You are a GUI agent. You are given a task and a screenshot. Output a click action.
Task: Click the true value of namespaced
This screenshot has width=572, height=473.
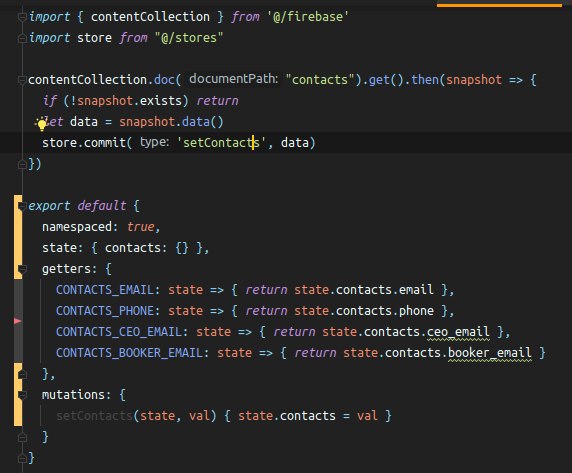[x=140, y=227]
